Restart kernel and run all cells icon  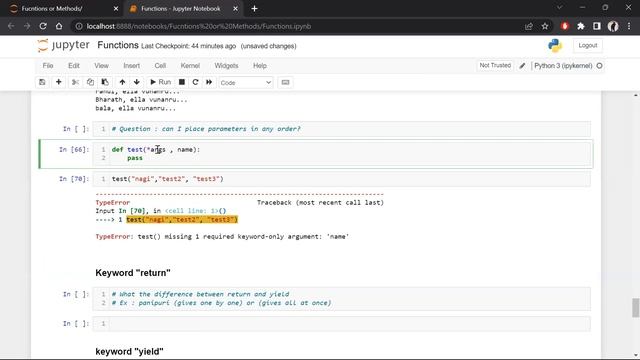209,82
